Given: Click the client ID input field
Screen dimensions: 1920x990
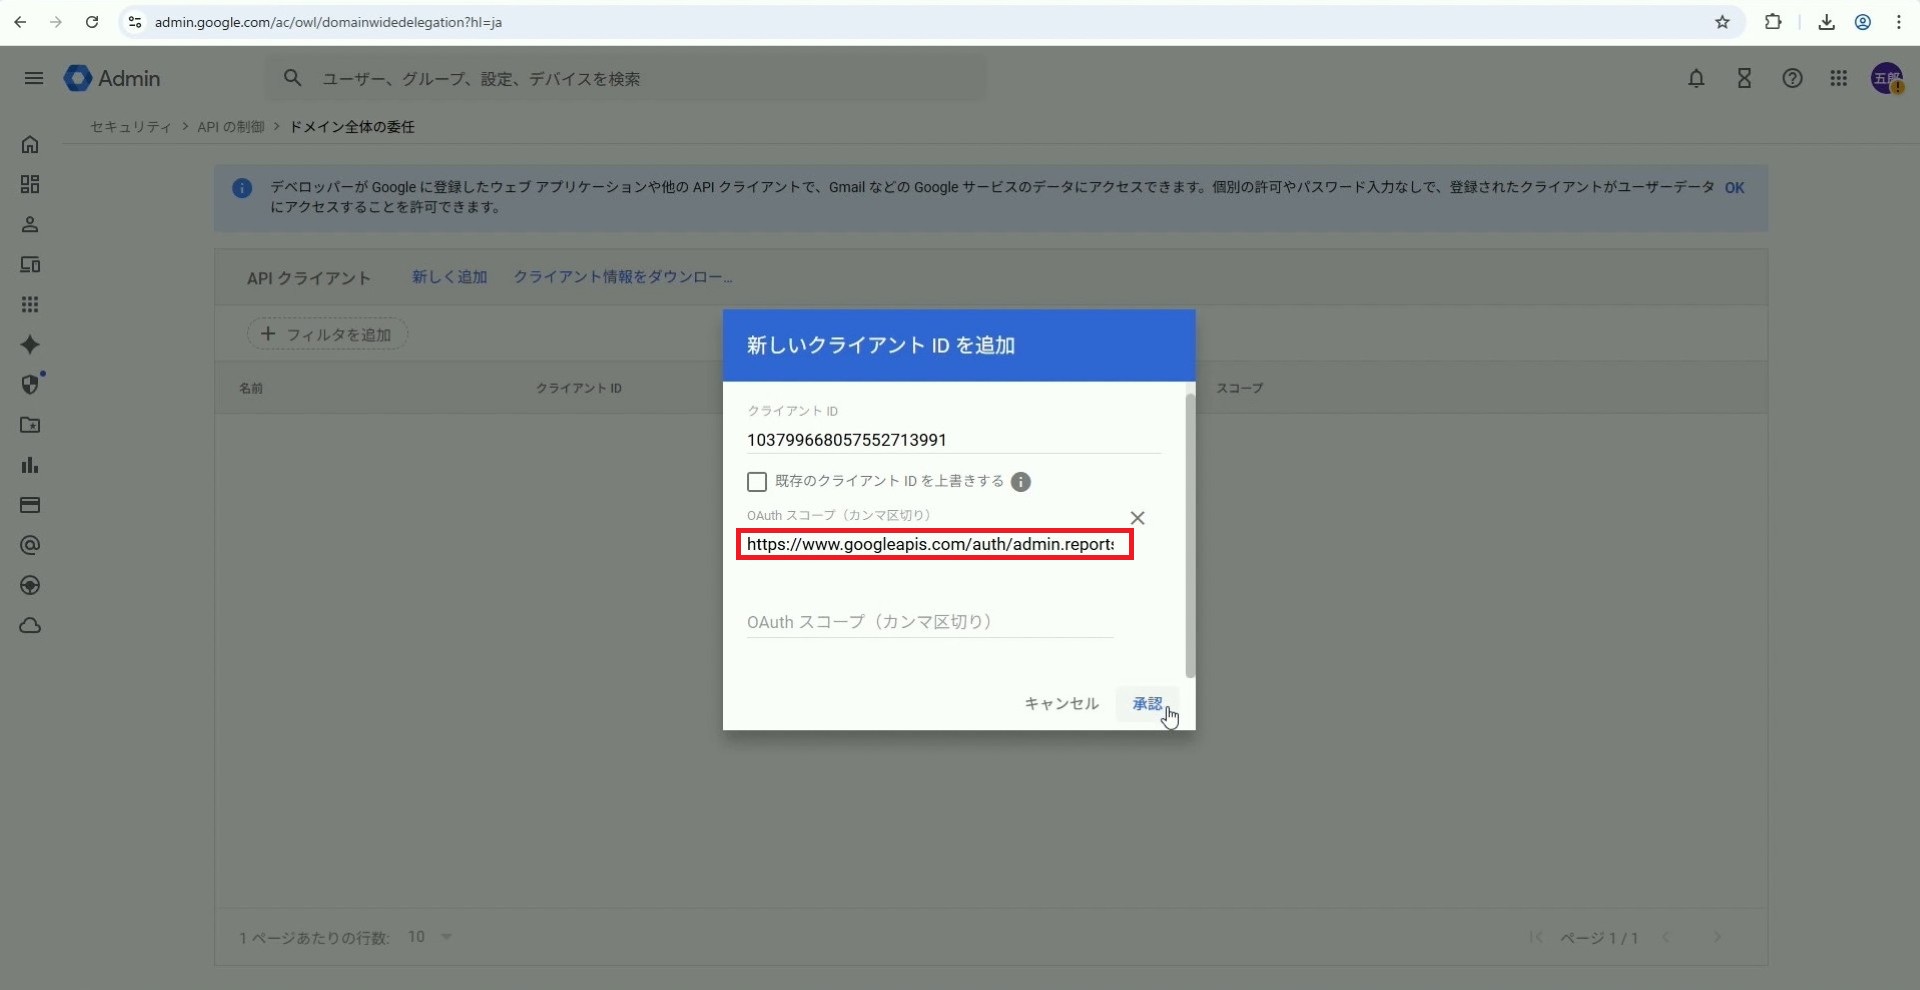Looking at the screenshot, I should pyautogui.click(x=952, y=440).
